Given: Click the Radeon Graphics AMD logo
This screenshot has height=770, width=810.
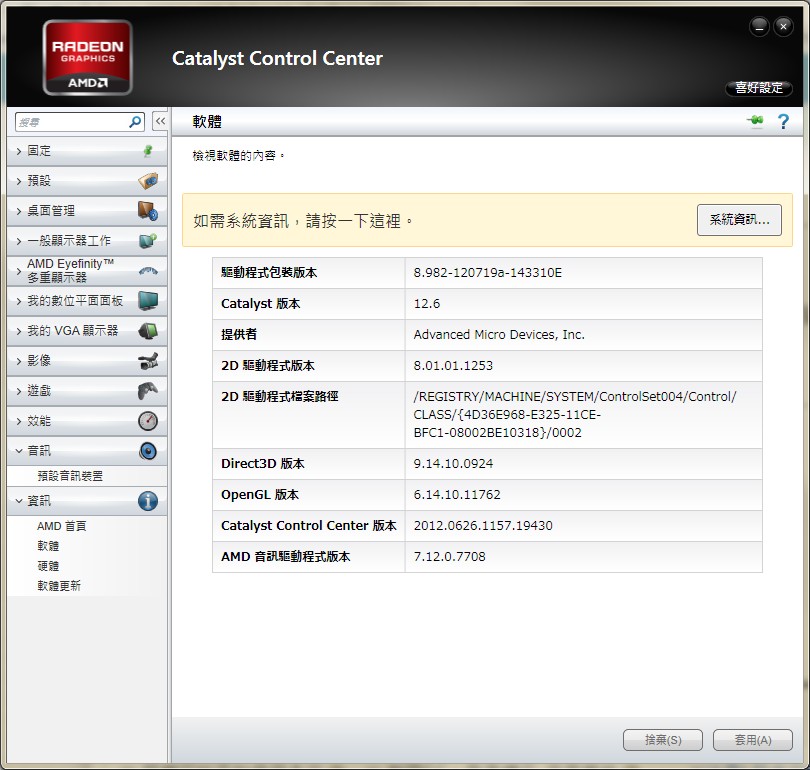Looking at the screenshot, I should pos(87,58).
